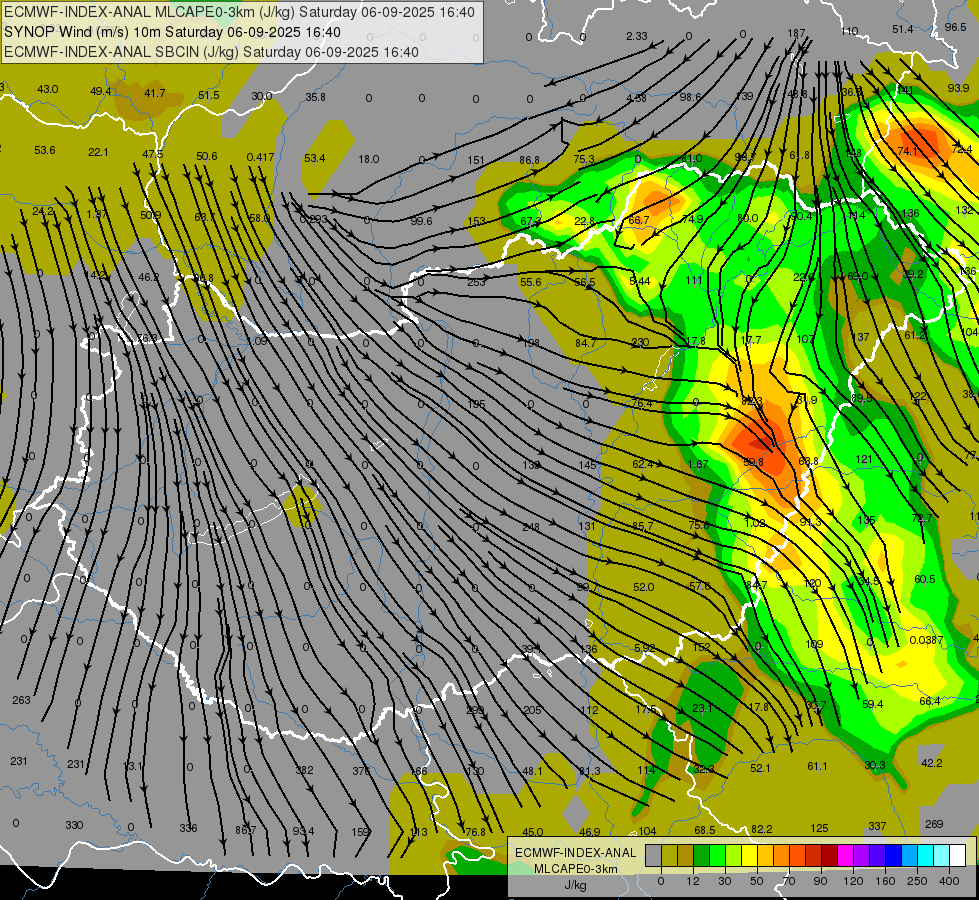
Task: Click the map value 5.92
Action: point(644,648)
